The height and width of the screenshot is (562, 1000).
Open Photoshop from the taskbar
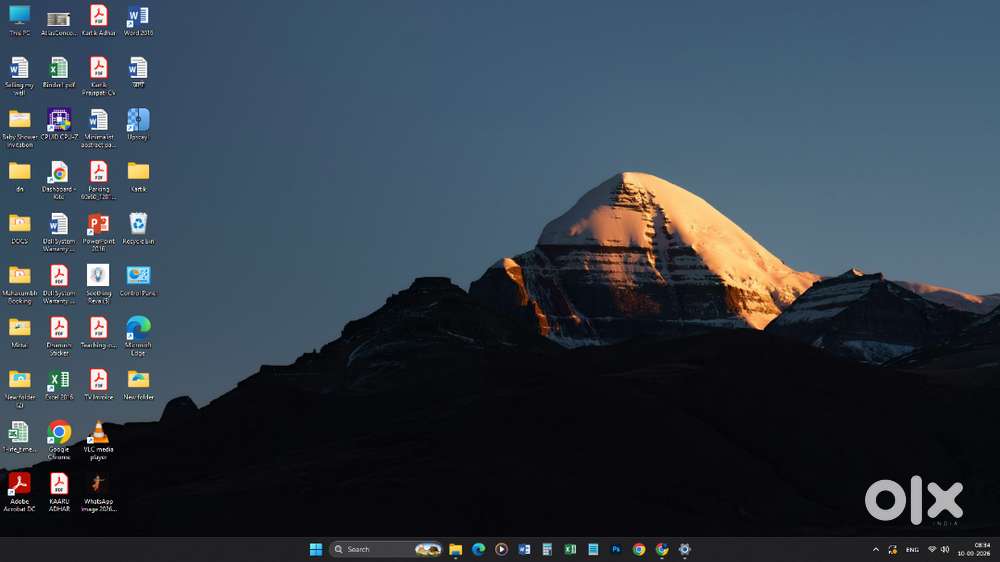click(x=615, y=549)
